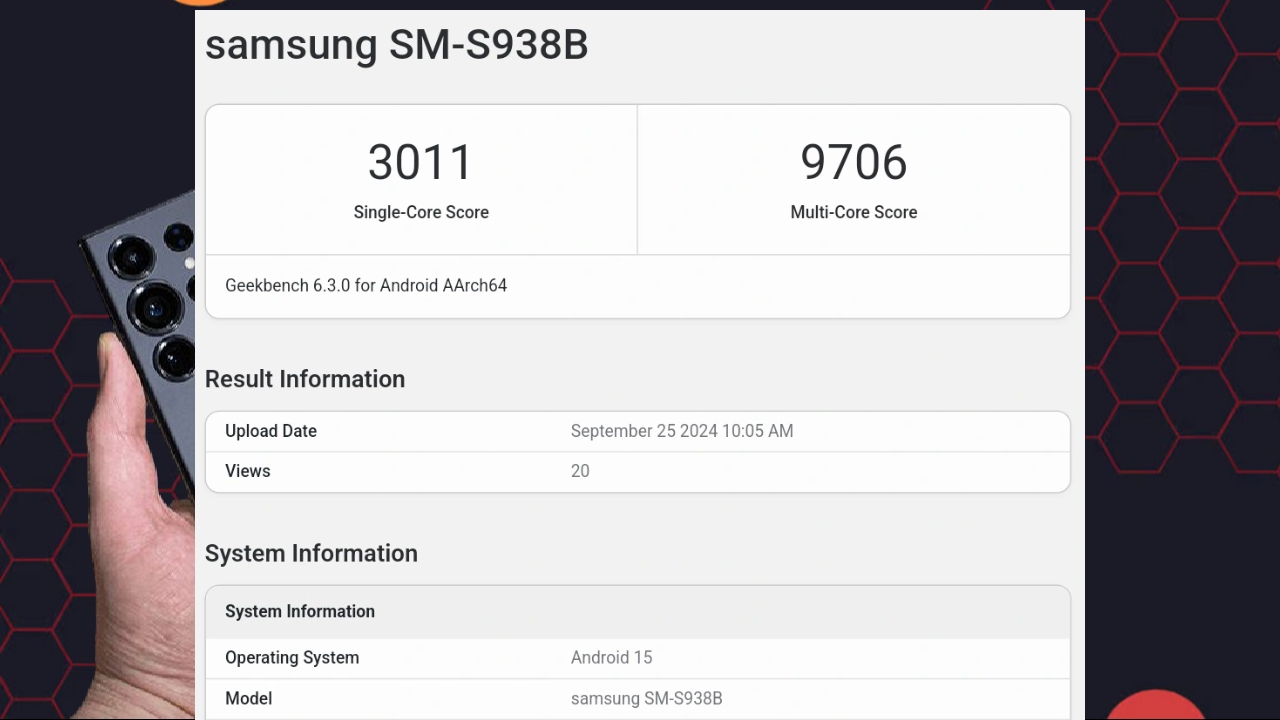Click the Model row label
1280x720 pixels.
click(x=249, y=699)
